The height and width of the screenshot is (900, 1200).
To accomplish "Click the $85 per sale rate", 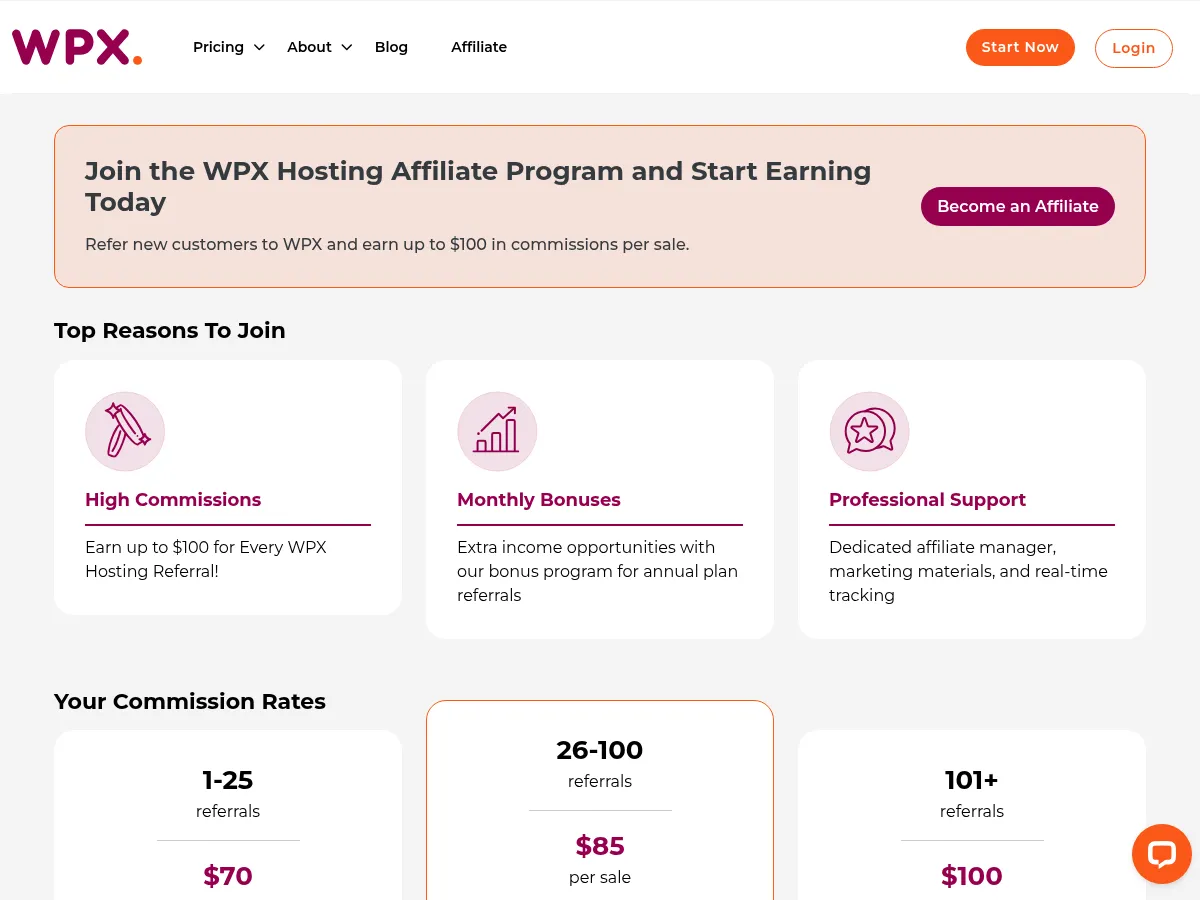I will click(x=599, y=845).
